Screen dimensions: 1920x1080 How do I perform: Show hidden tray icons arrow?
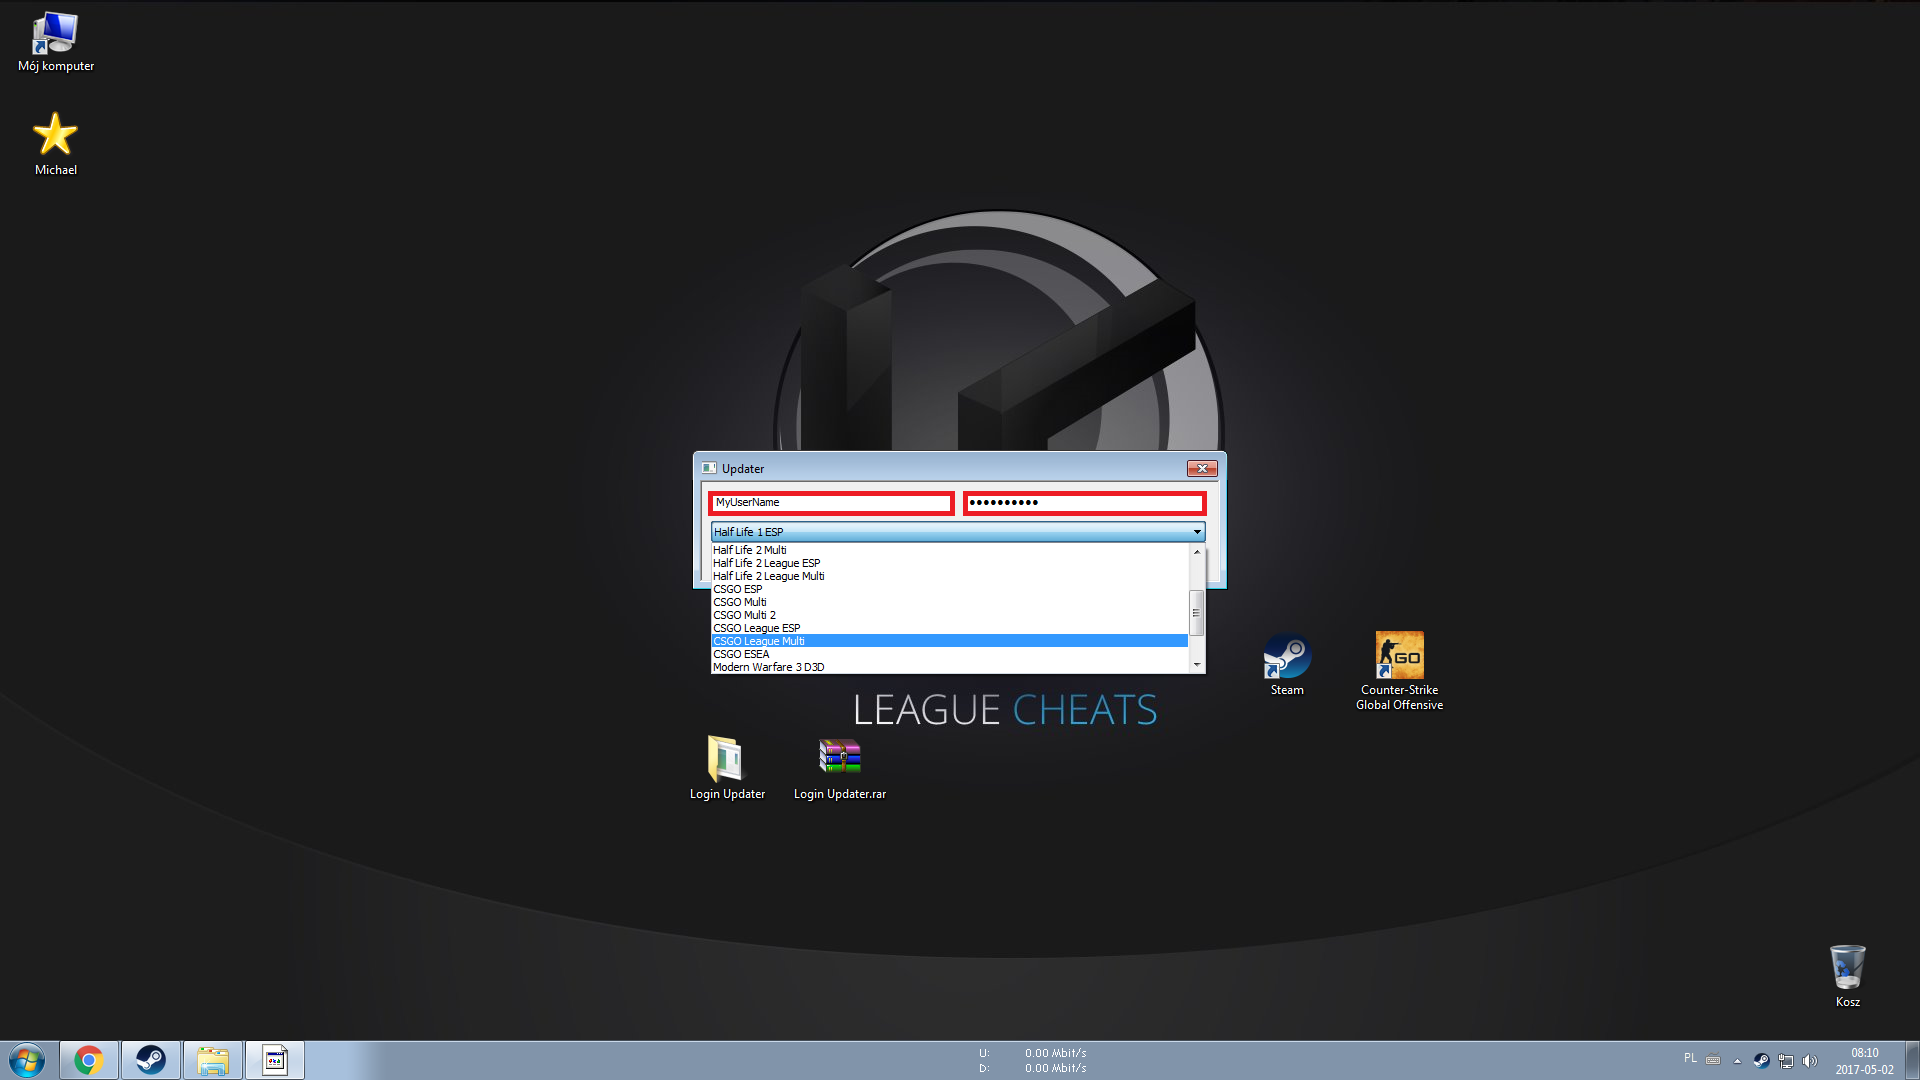click(1737, 1061)
